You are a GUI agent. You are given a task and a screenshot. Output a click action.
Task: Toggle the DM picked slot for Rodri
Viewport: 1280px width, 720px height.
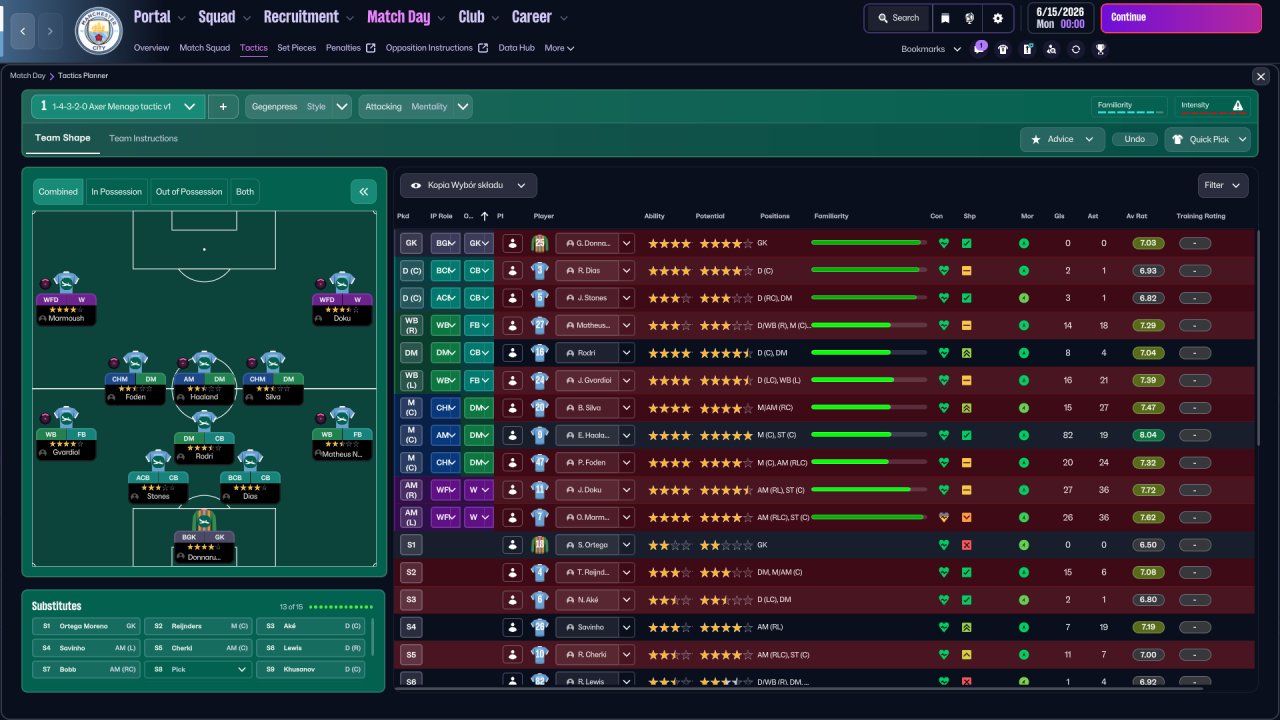[411, 353]
